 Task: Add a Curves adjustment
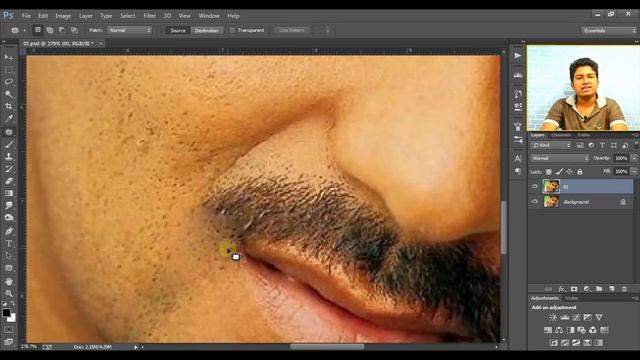pyautogui.click(x=576, y=317)
